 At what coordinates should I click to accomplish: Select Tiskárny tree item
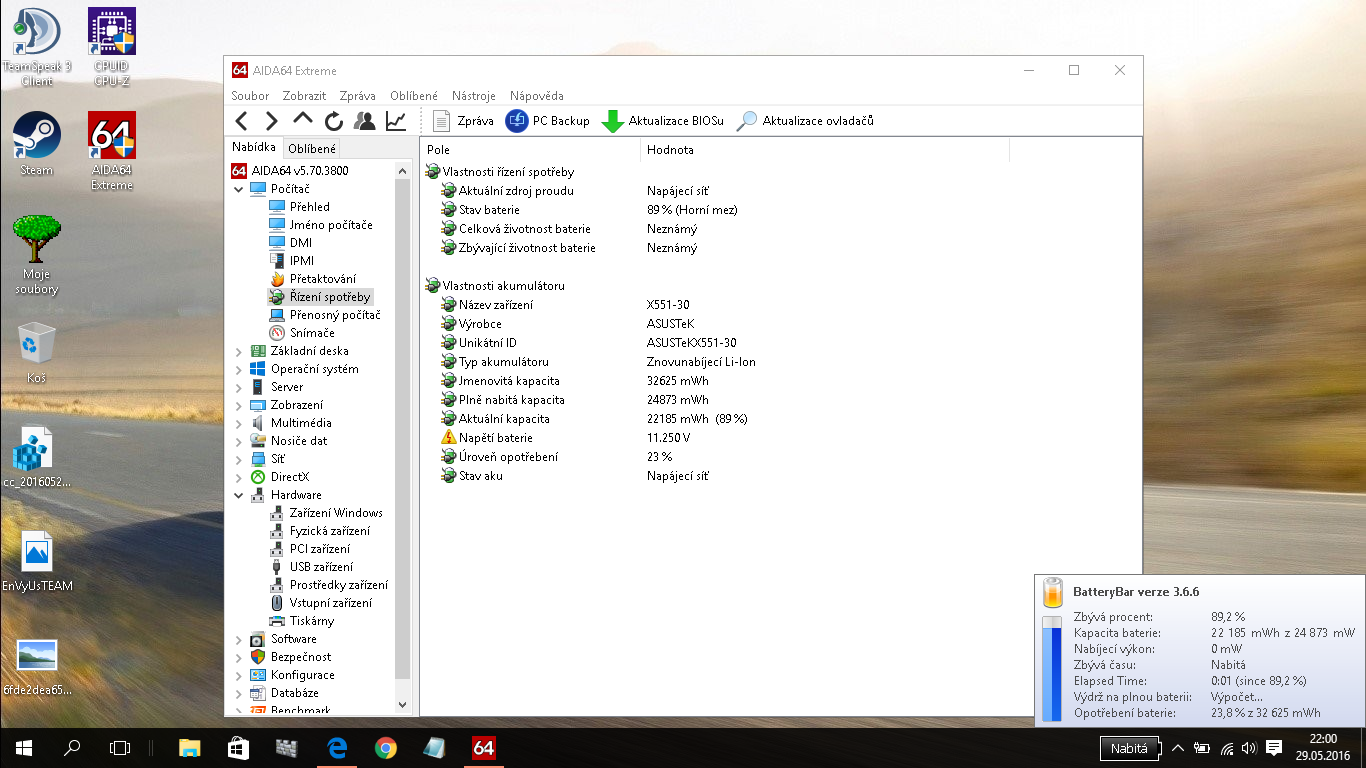pyautogui.click(x=311, y=621)
